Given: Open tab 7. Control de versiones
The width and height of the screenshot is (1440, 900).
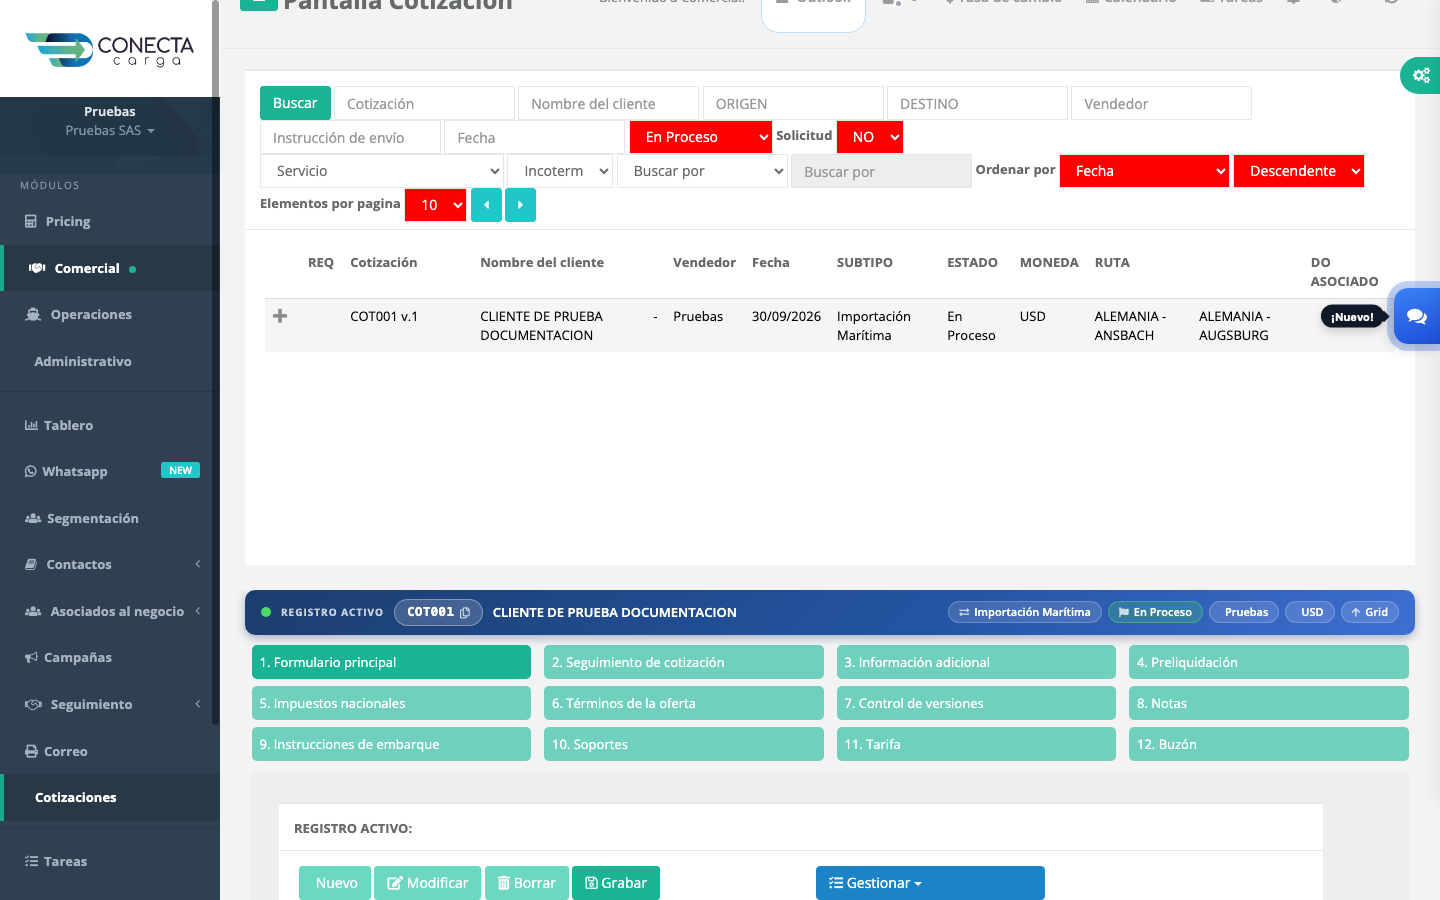Looking at the screenshot, I should click(976, 703).
